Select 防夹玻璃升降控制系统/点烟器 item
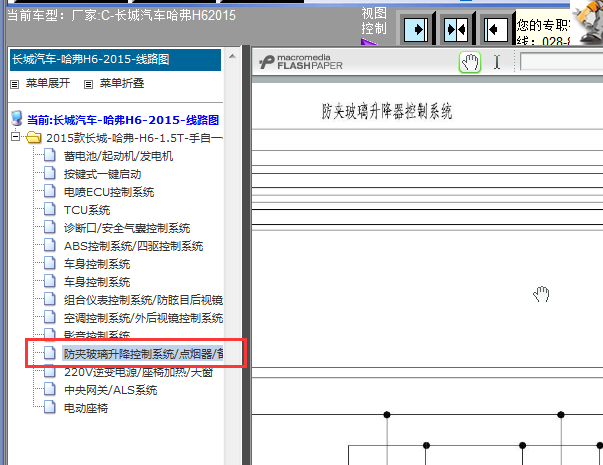603x465 pixels. pyautogui.click(x=143, y=353)
